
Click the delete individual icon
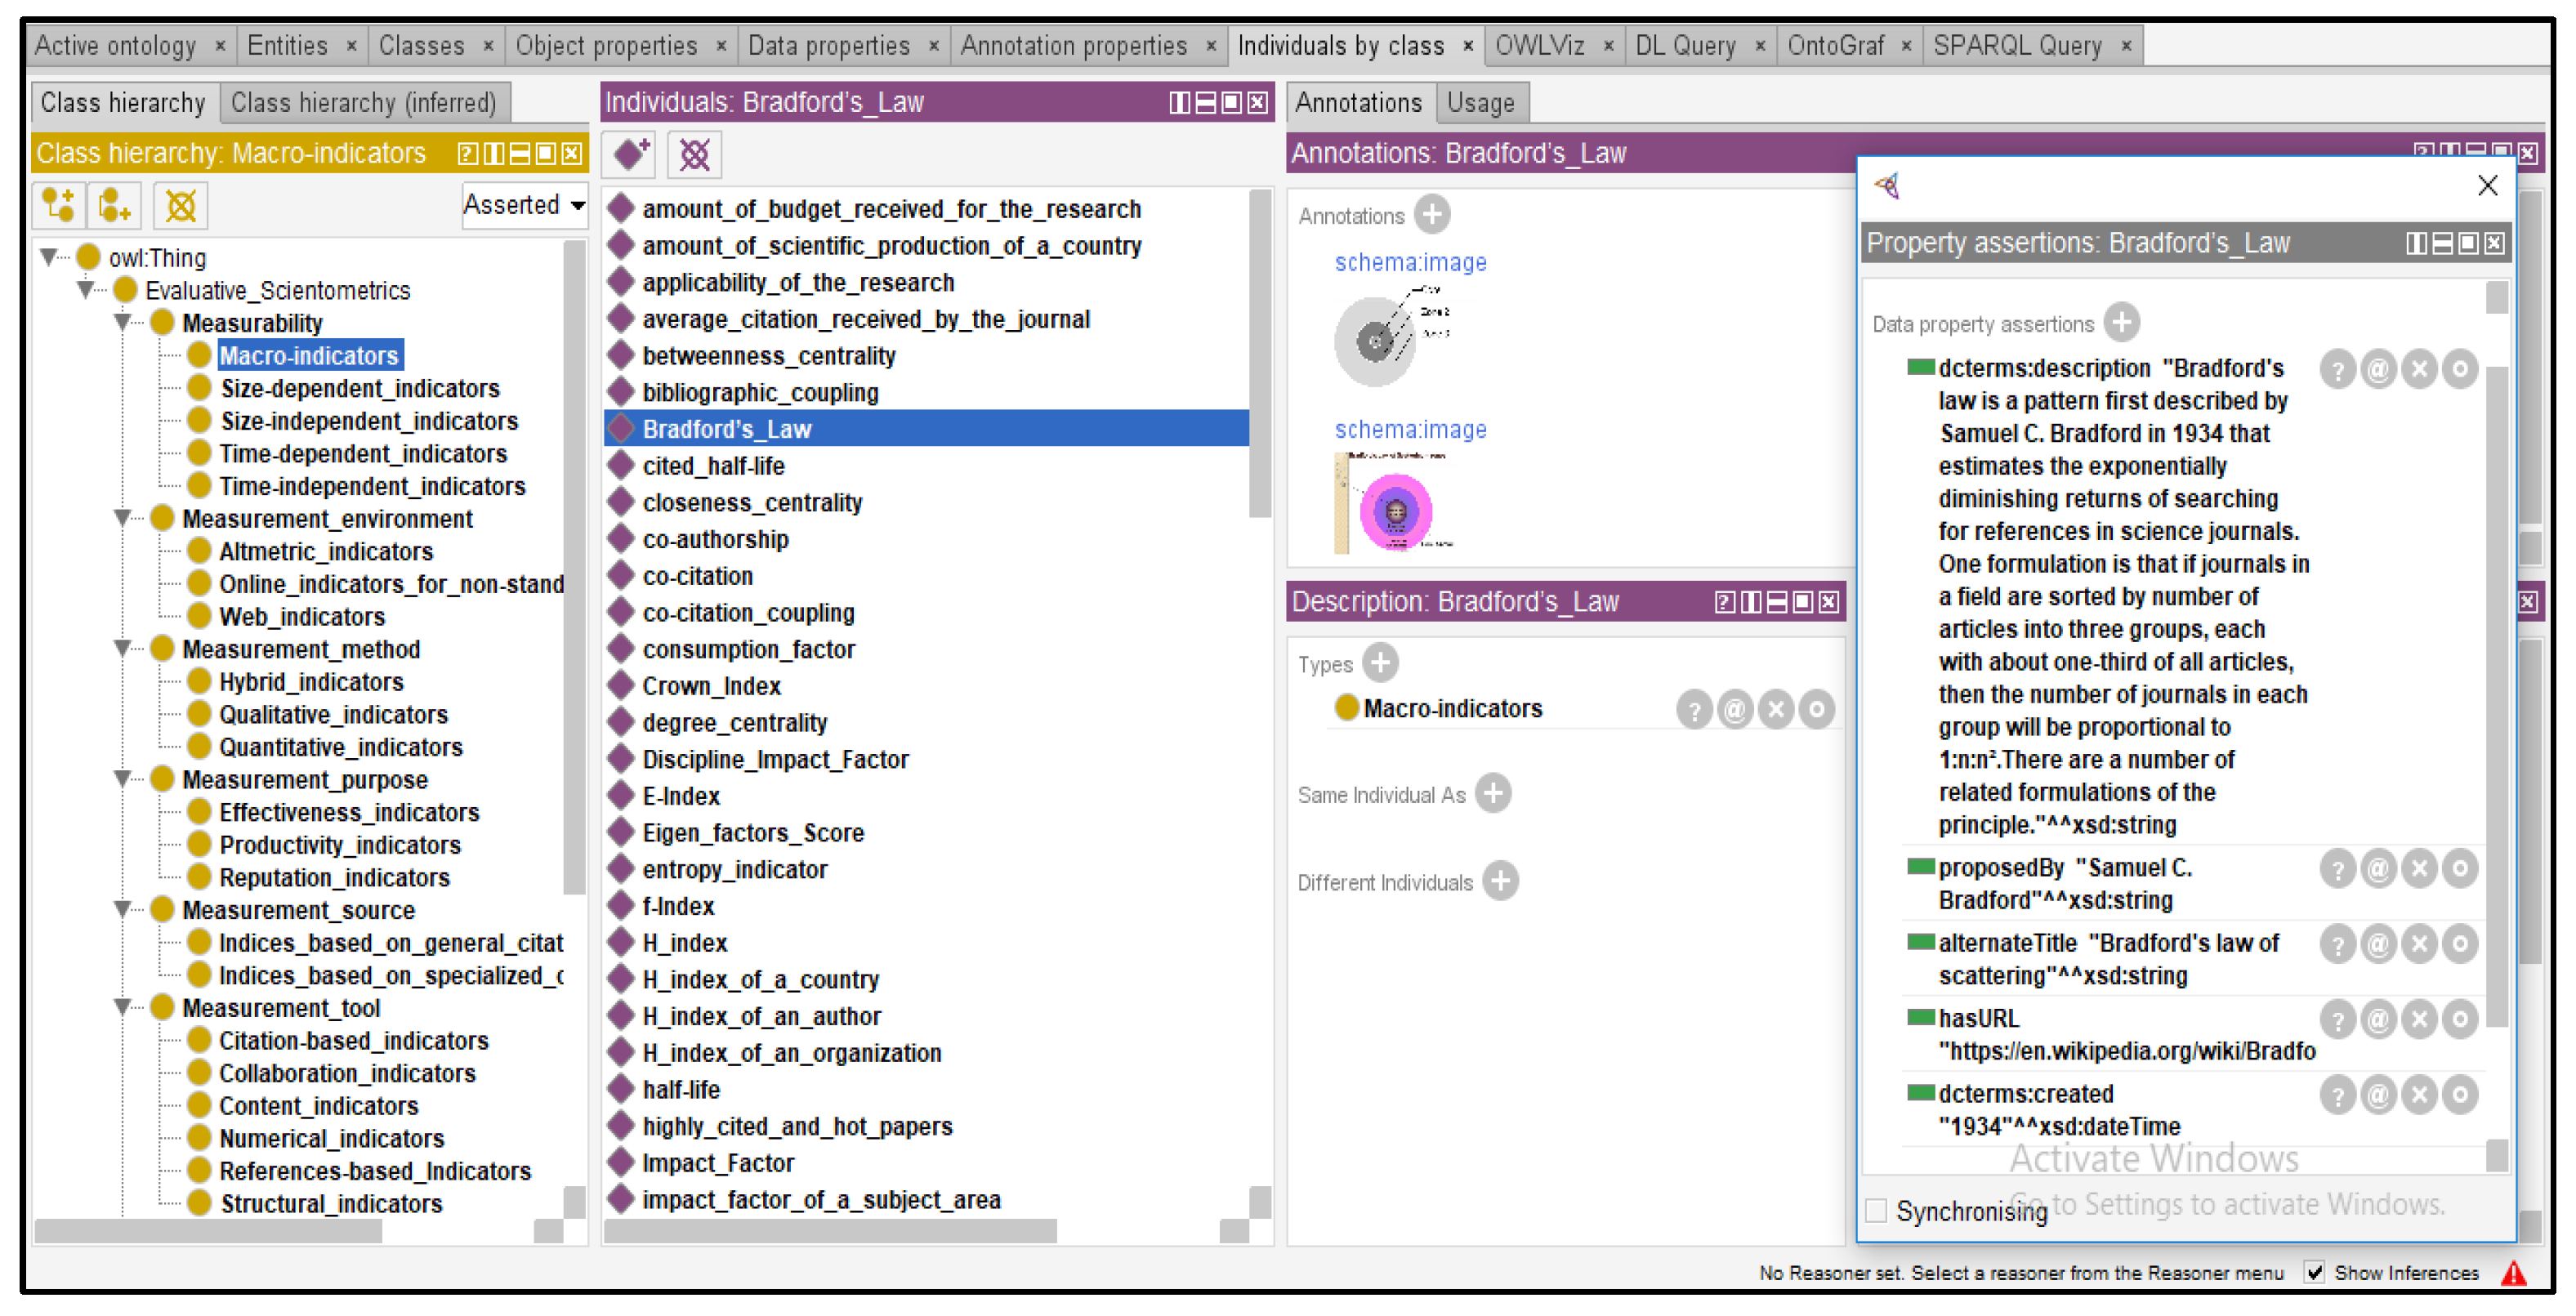[694, 155]
